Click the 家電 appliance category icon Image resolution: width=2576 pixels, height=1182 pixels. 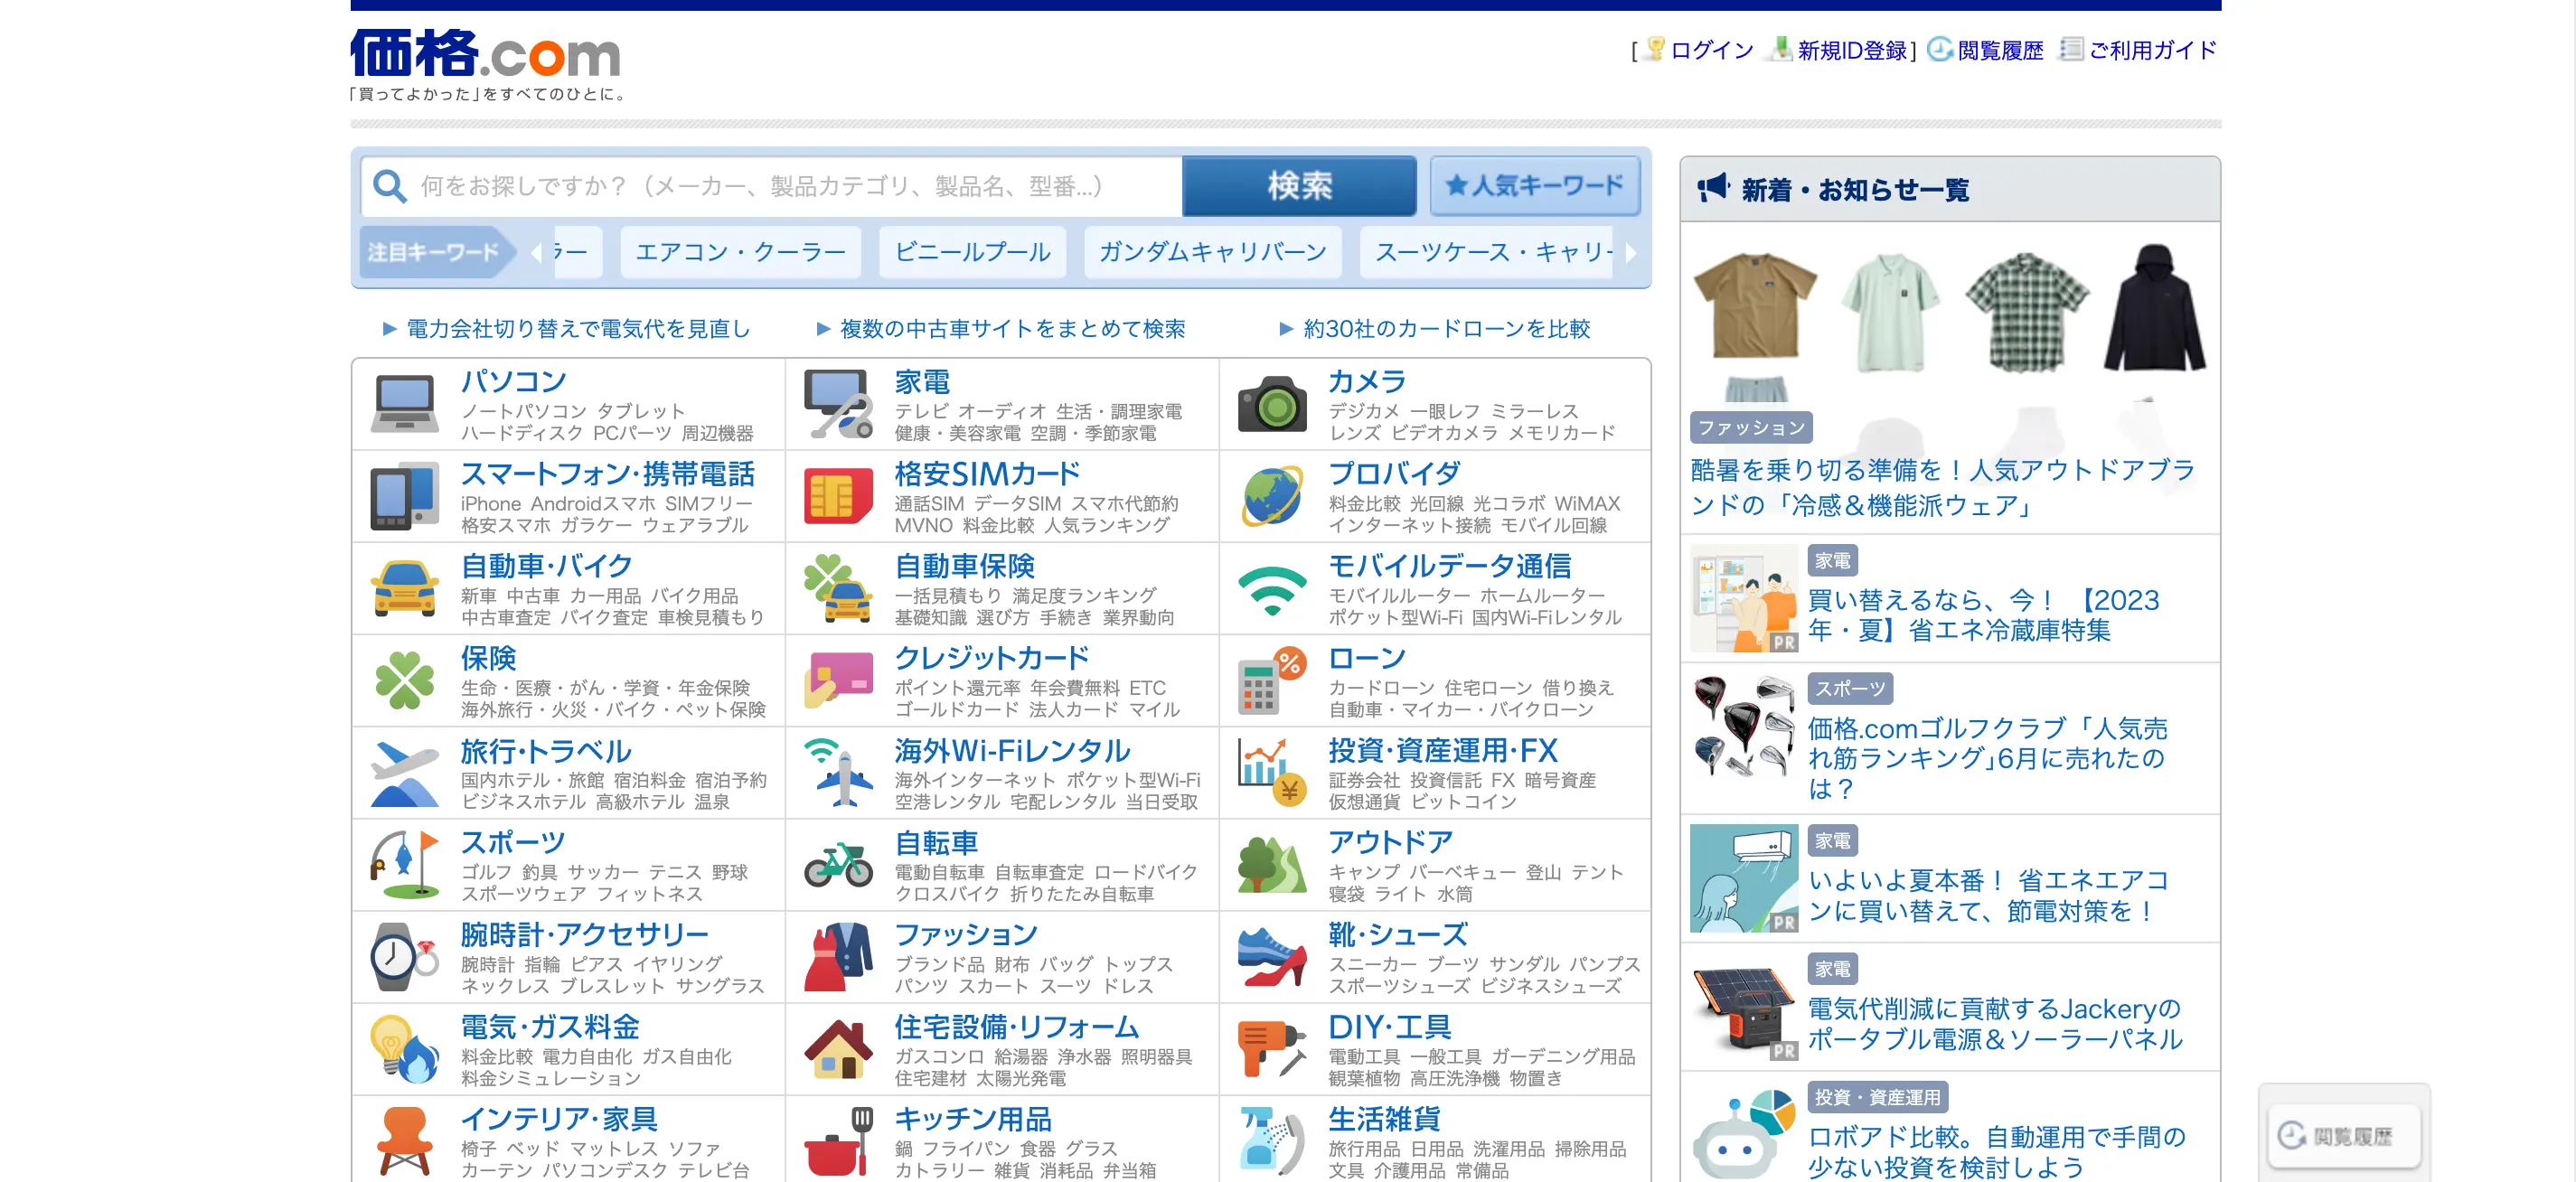[838, 404]
